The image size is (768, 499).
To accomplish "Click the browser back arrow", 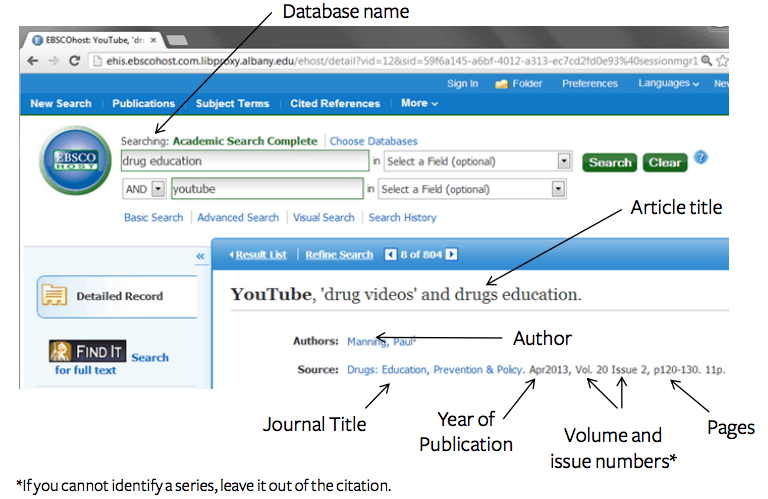I will click(x=33, y=61).
